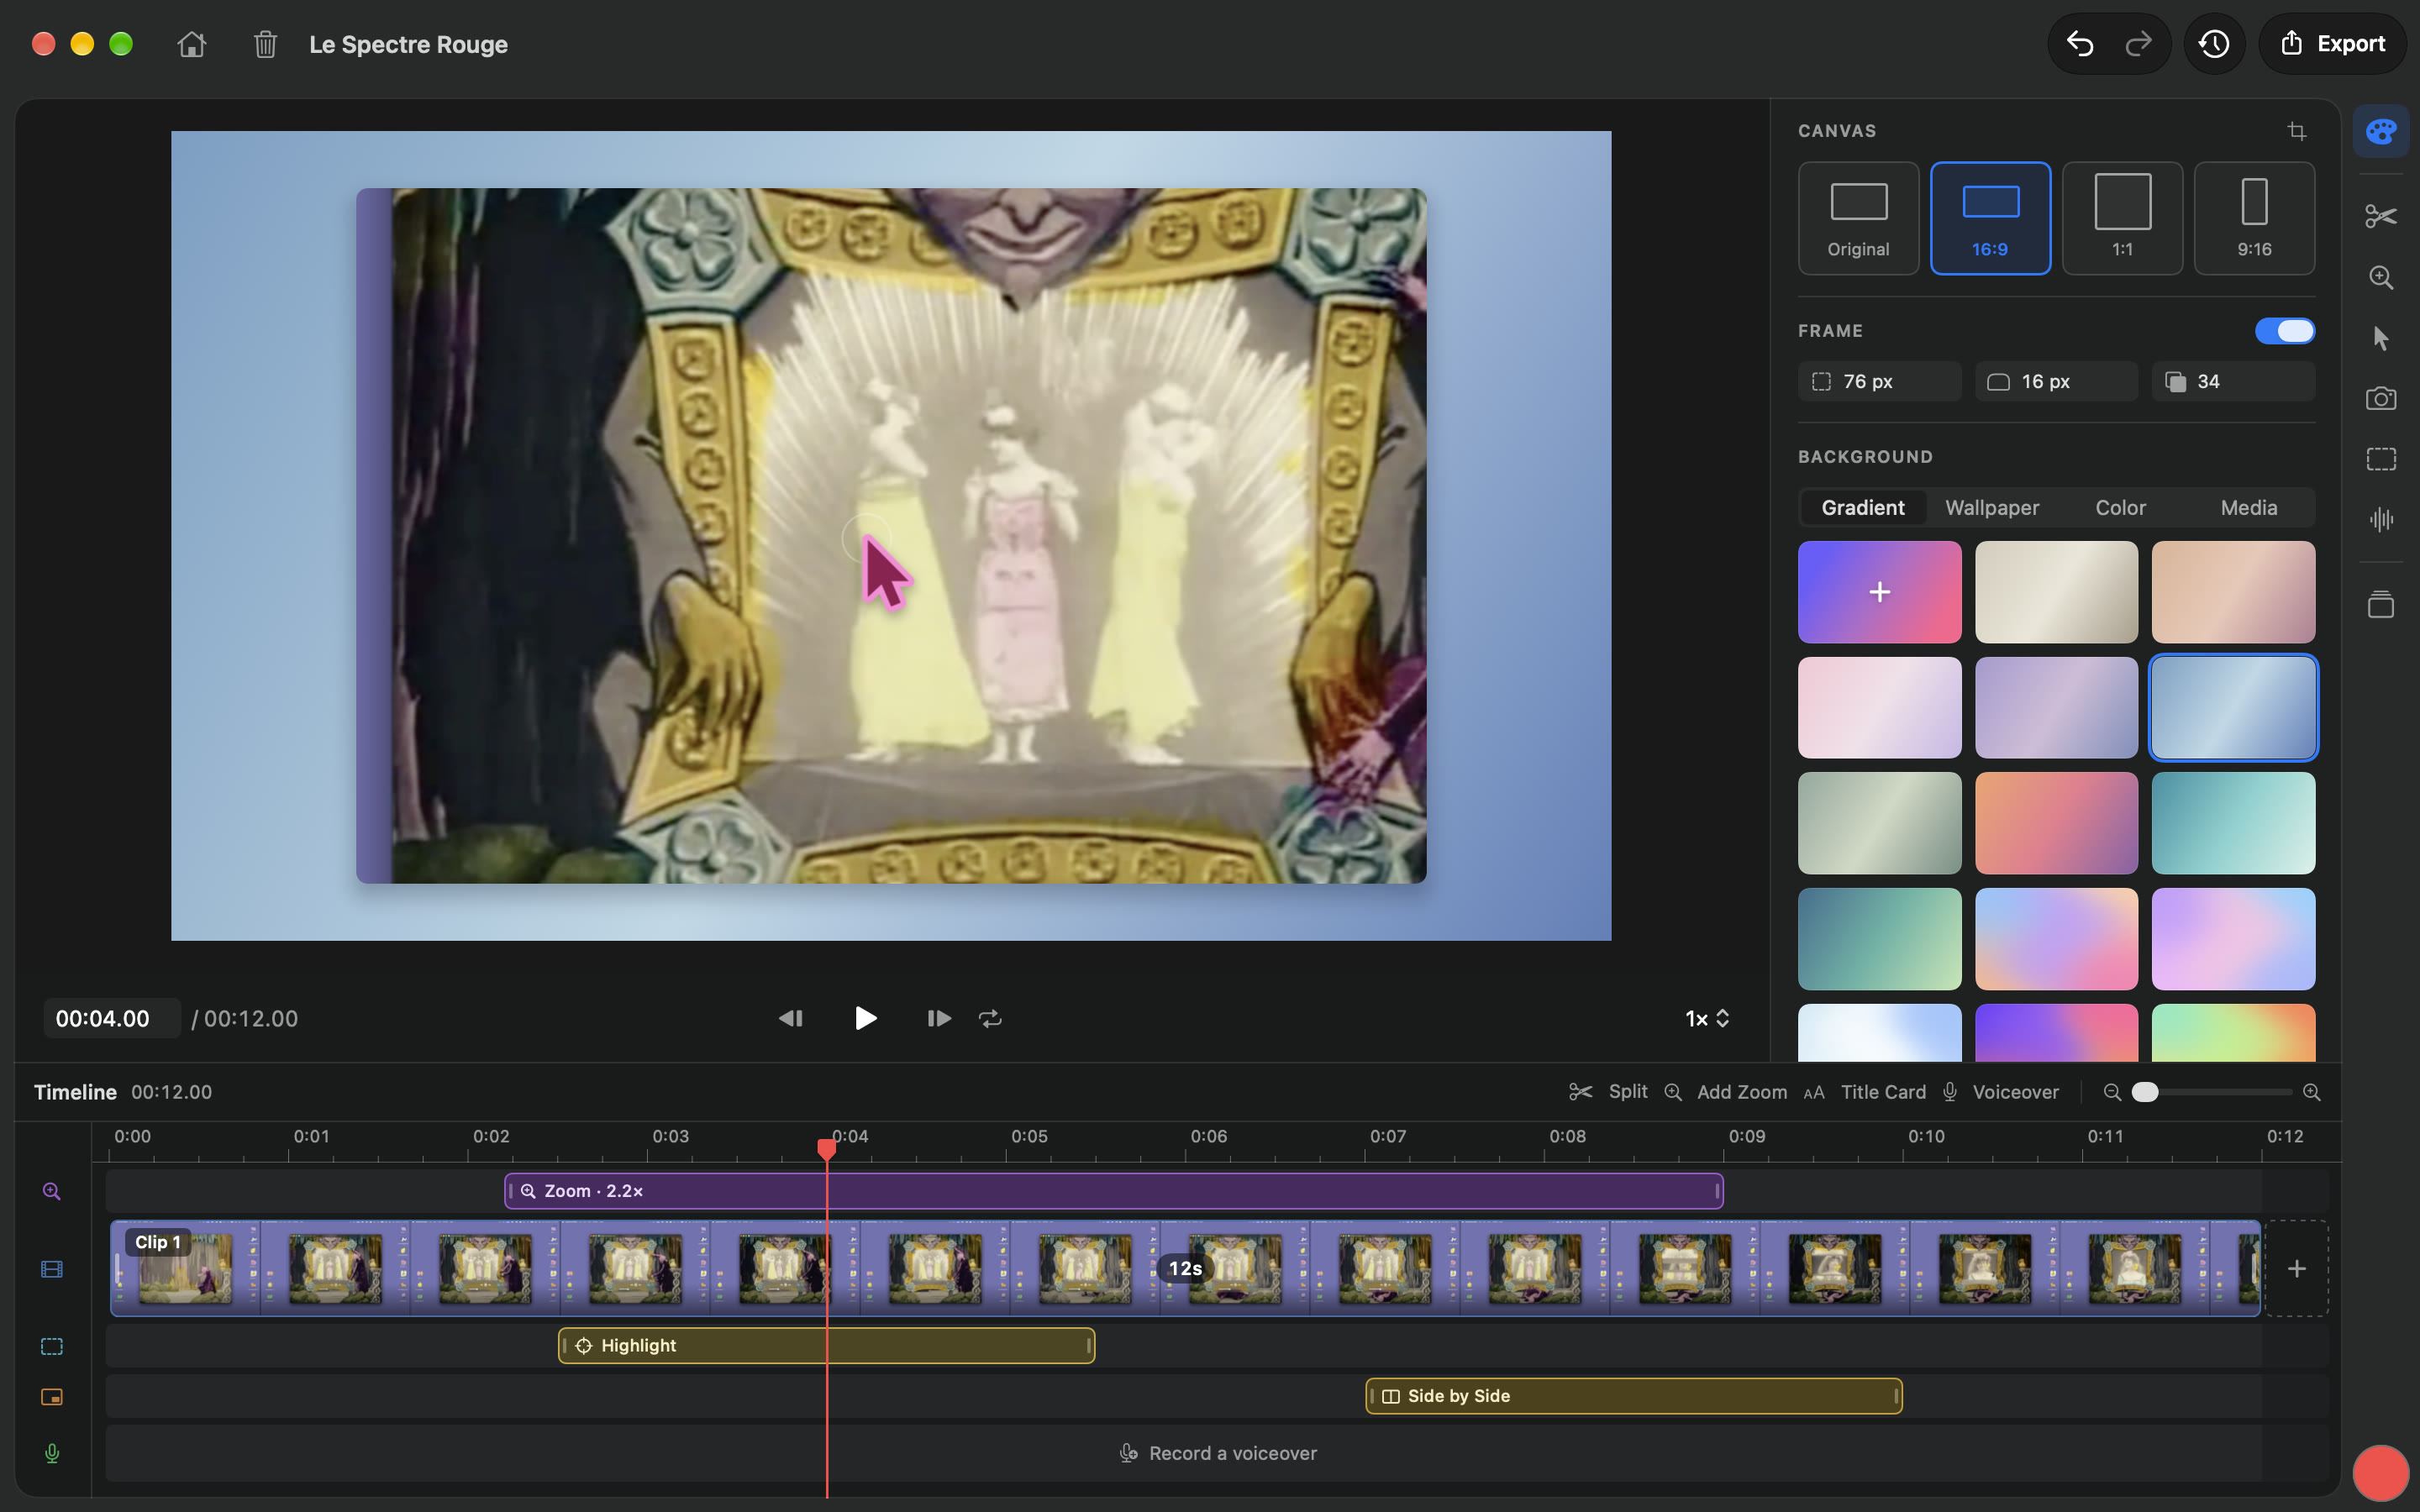The image size is (2420, 1512).
Task: Click Title Card in timeline toolbar
Action: click(x=1865, y=1092)
